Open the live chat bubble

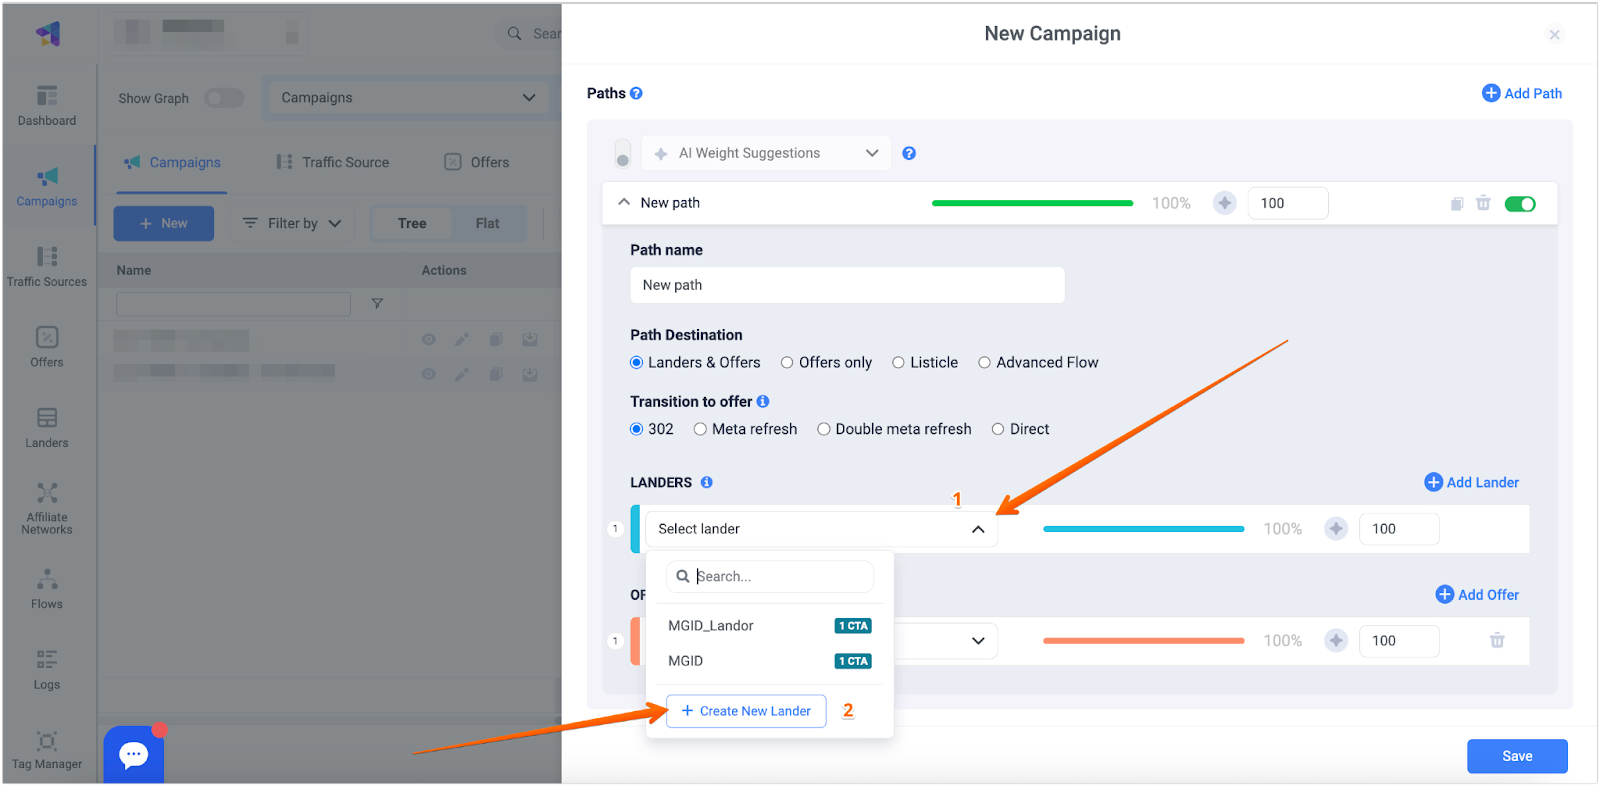pyautogui.click(x=134, y=755)
